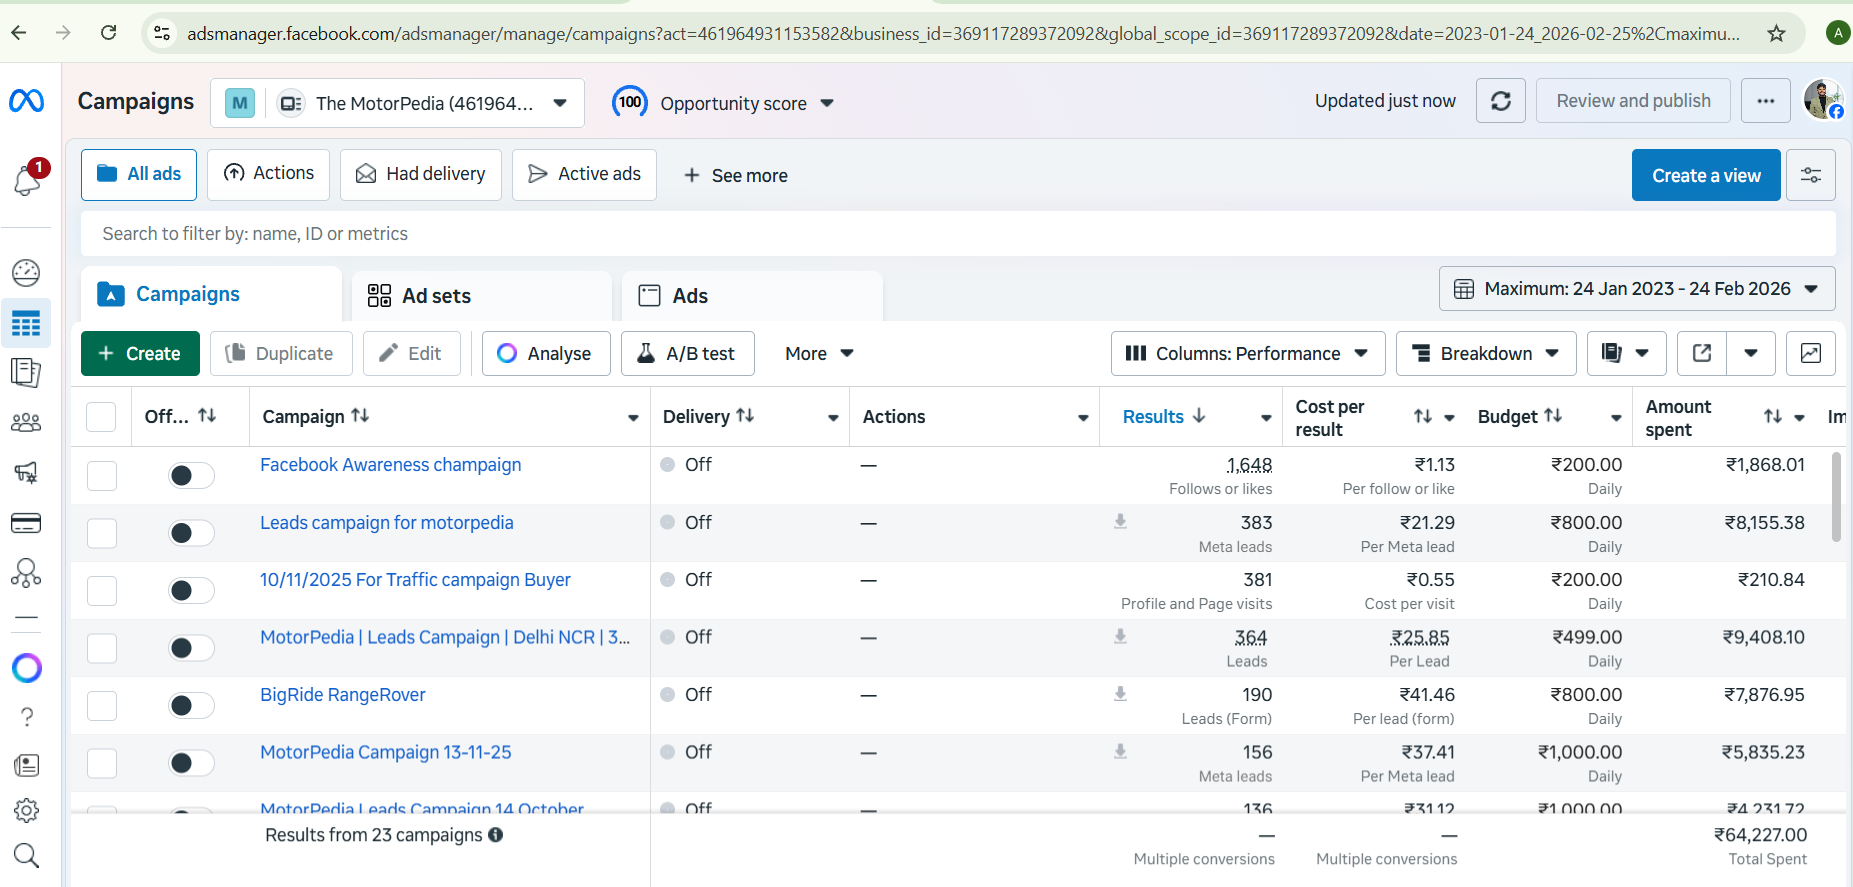Click the sidebar search magnifier icon
This screenshot has height=887, width=1853.
pos(26,855)
